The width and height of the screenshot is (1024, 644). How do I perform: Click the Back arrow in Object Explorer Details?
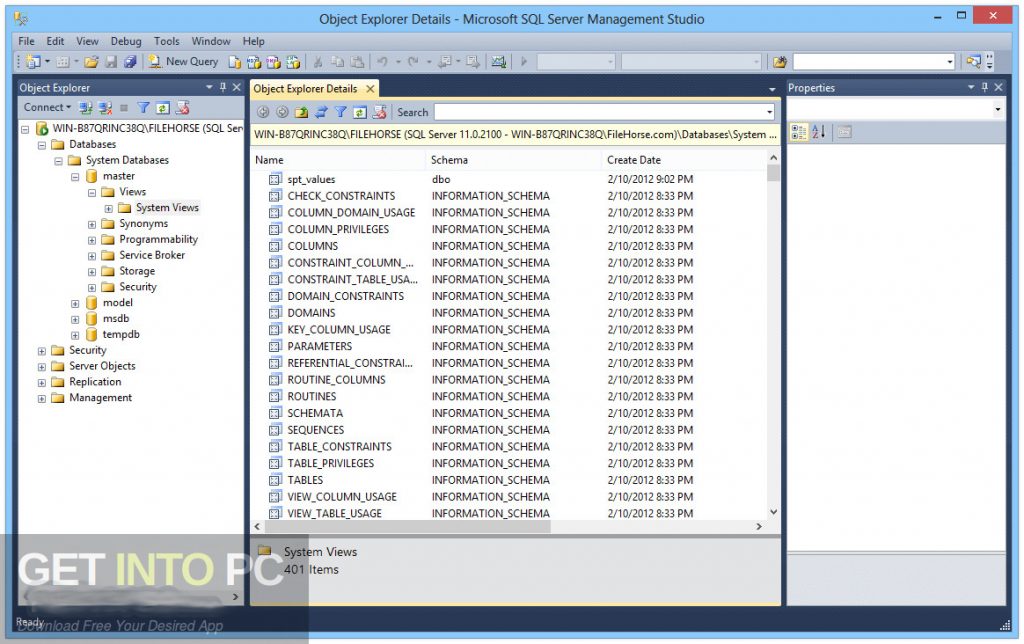pyautogui.click(x=263, y=112)
